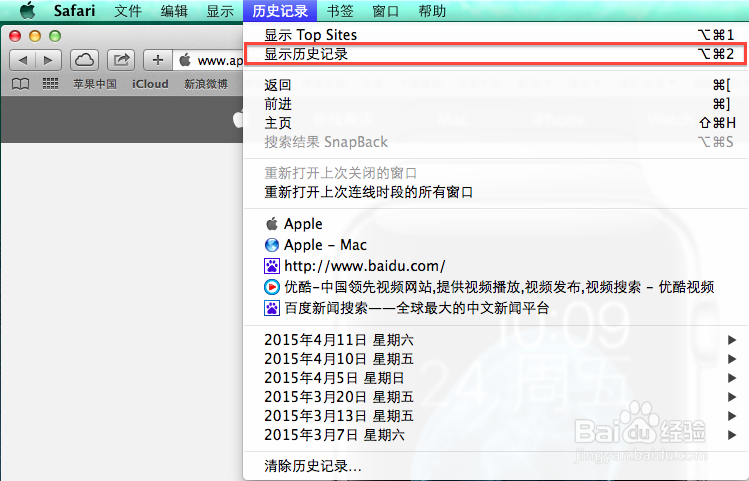Open the 百度新闻搜索 history entry
The height and width of the screenshot is (481, 749).
495,308
